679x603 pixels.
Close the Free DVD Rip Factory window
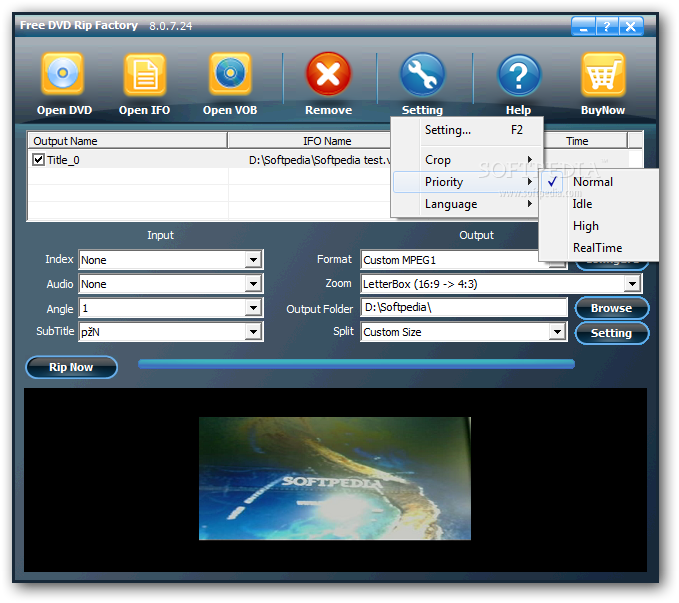click(631, 26)
